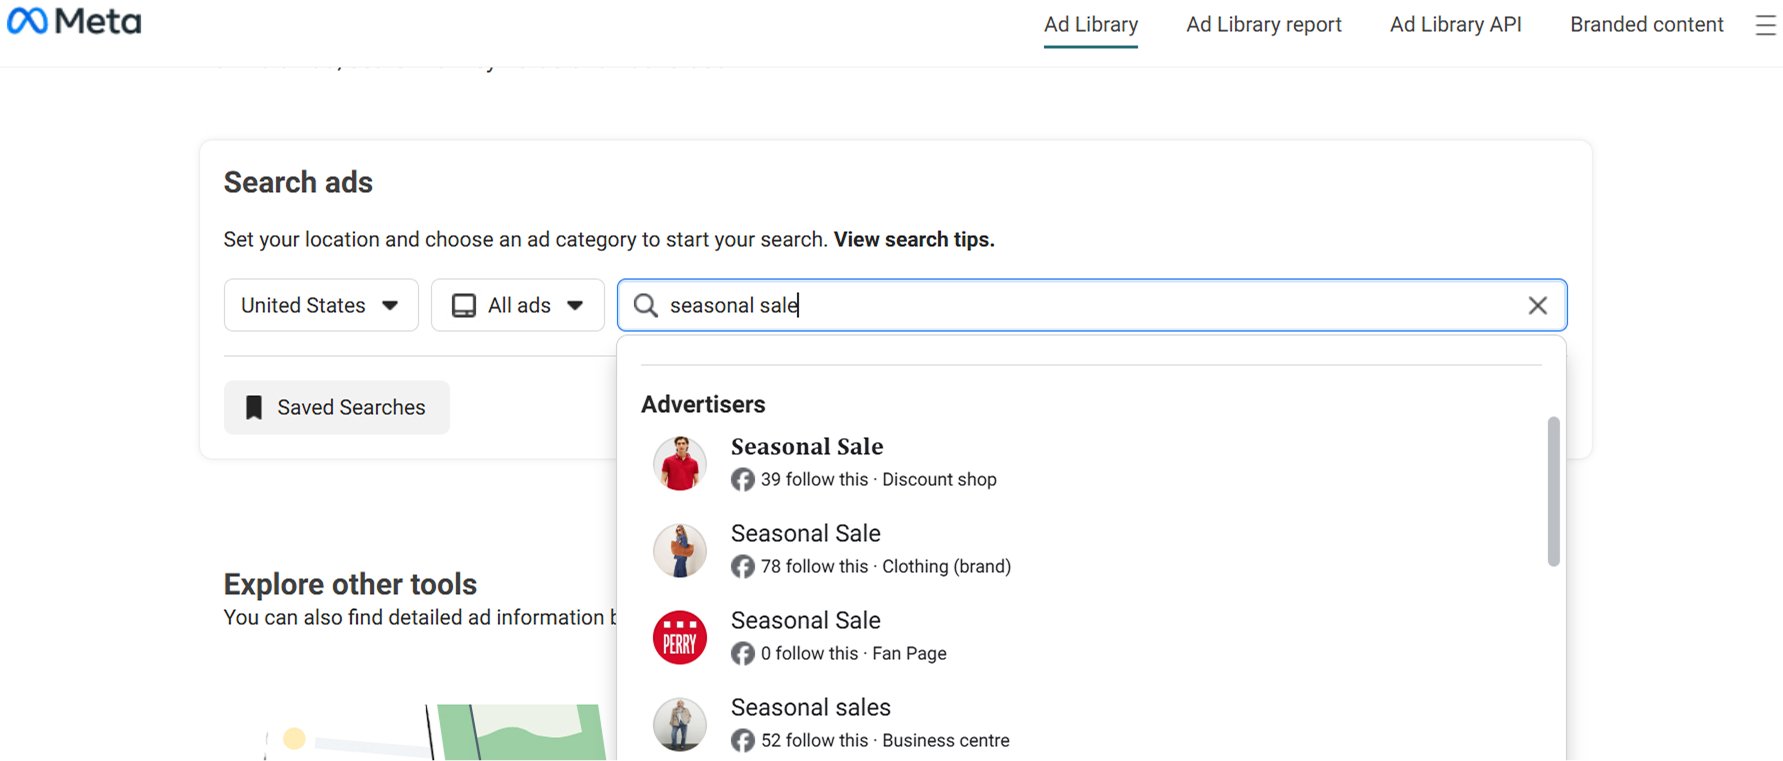This screenshot has height=761, width=1783.
Task: Open the hamburger menu icon
Action: (x=1765, y=25)
